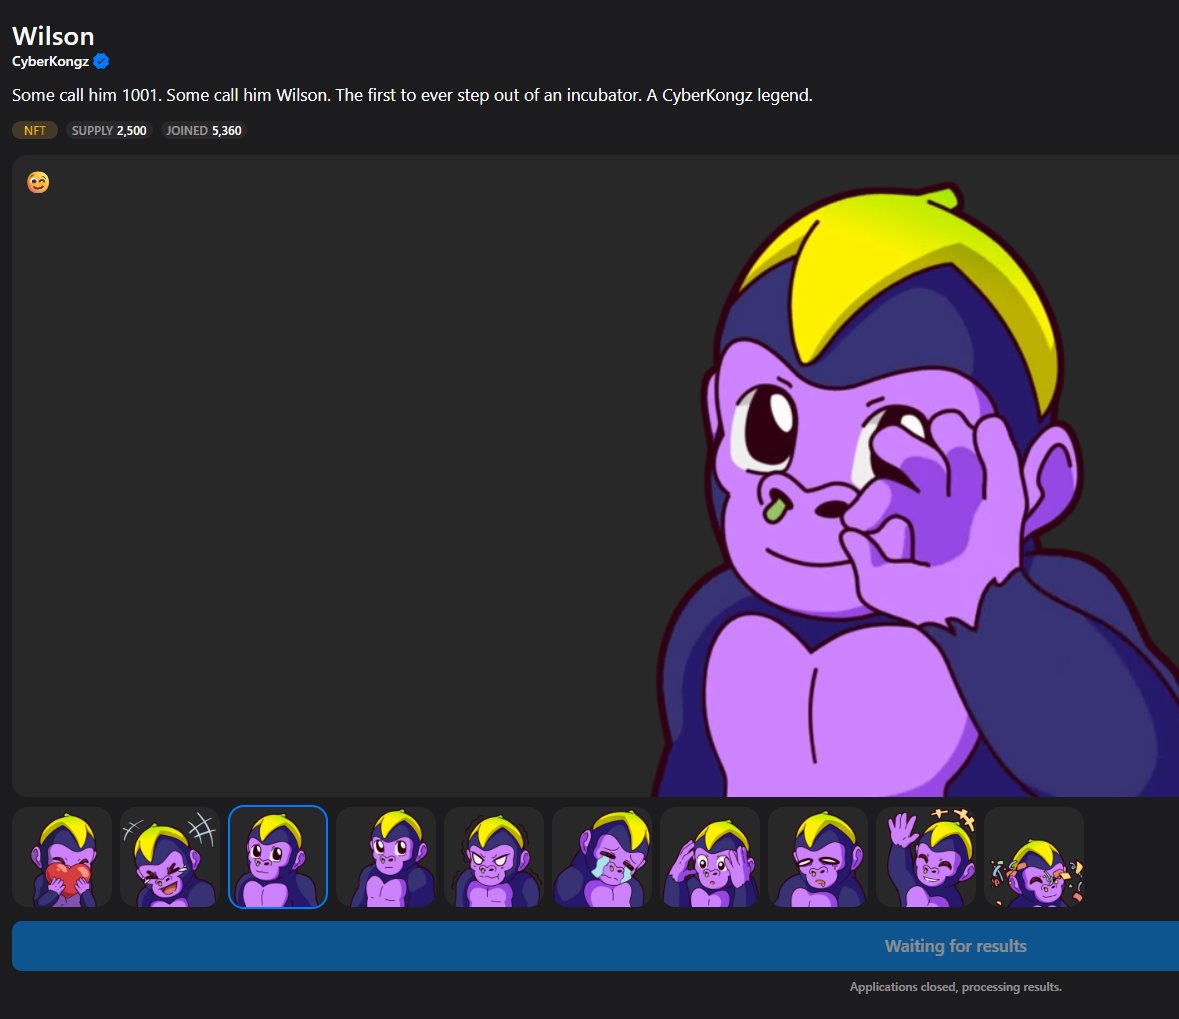Select the sleepy squinting Wilson sticker thumbnail

click(818, 857)
